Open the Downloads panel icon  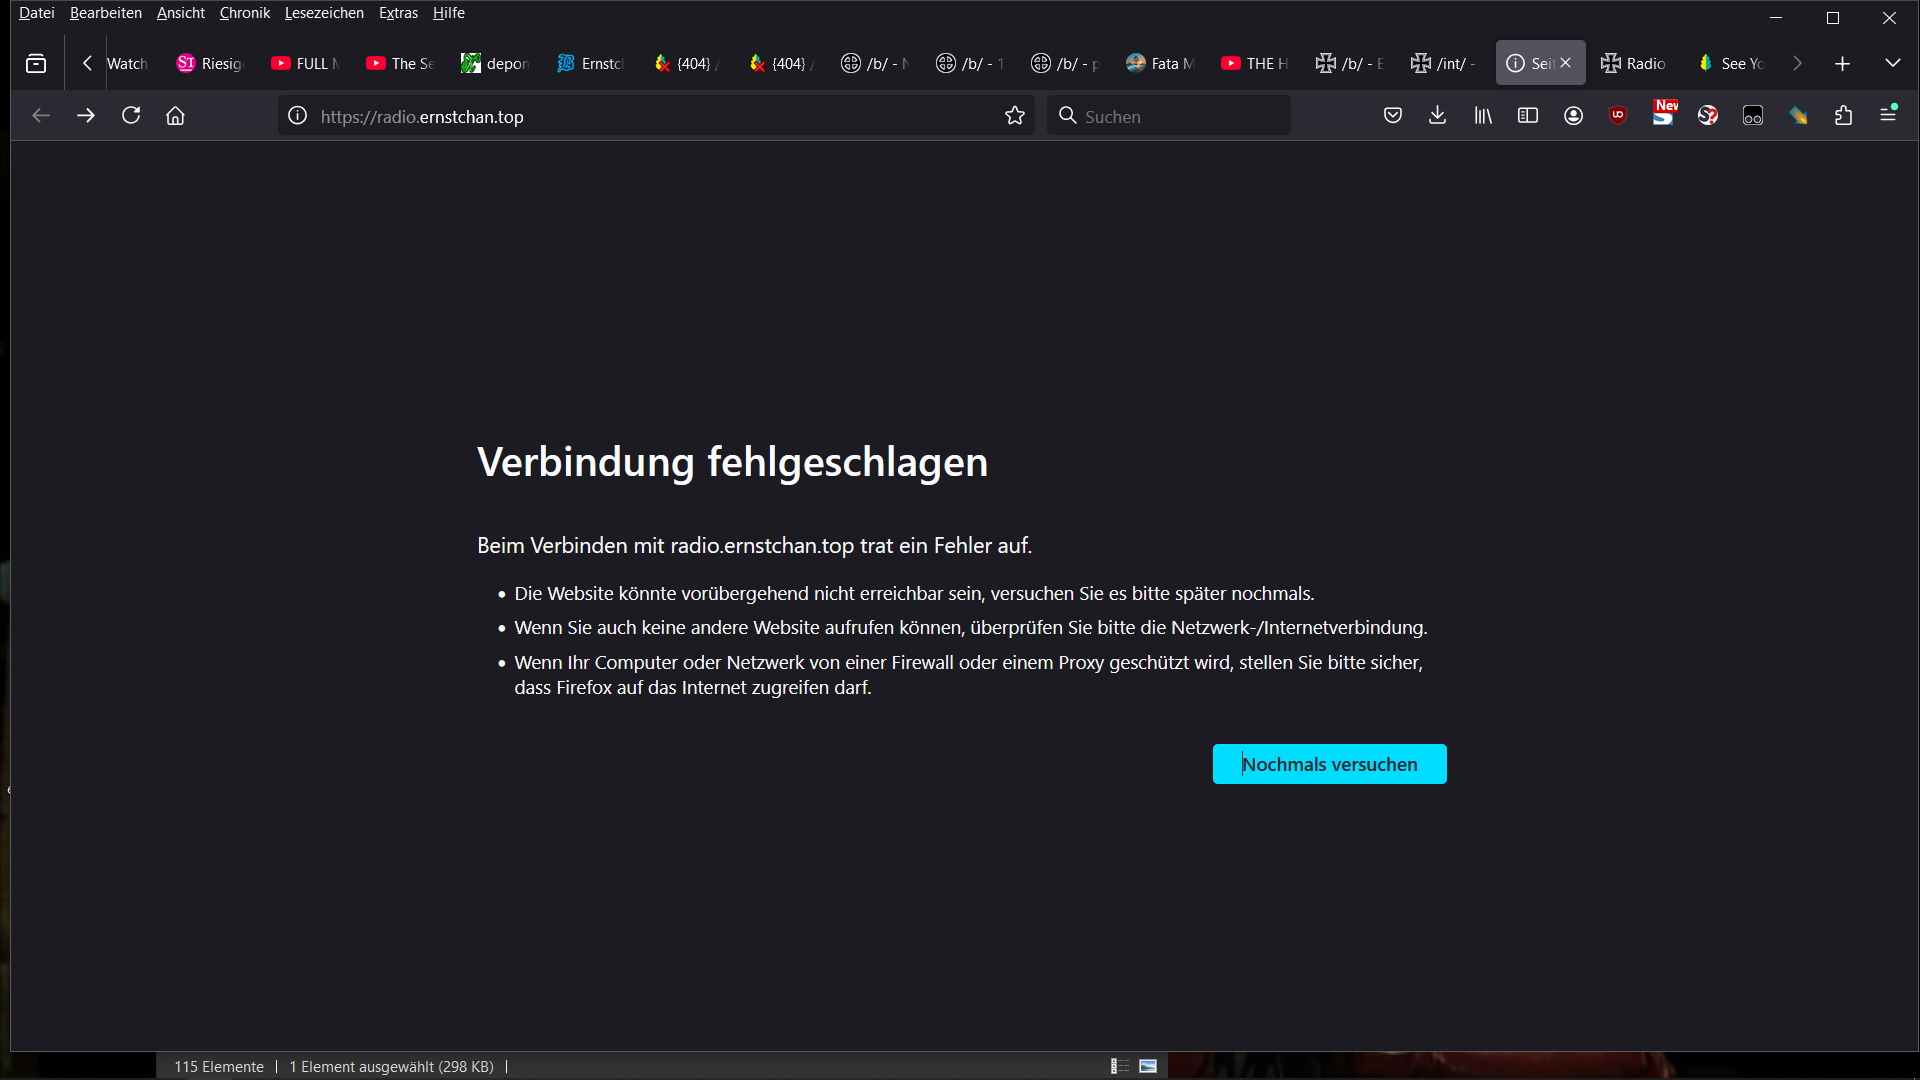click(x=1437, y=116)
